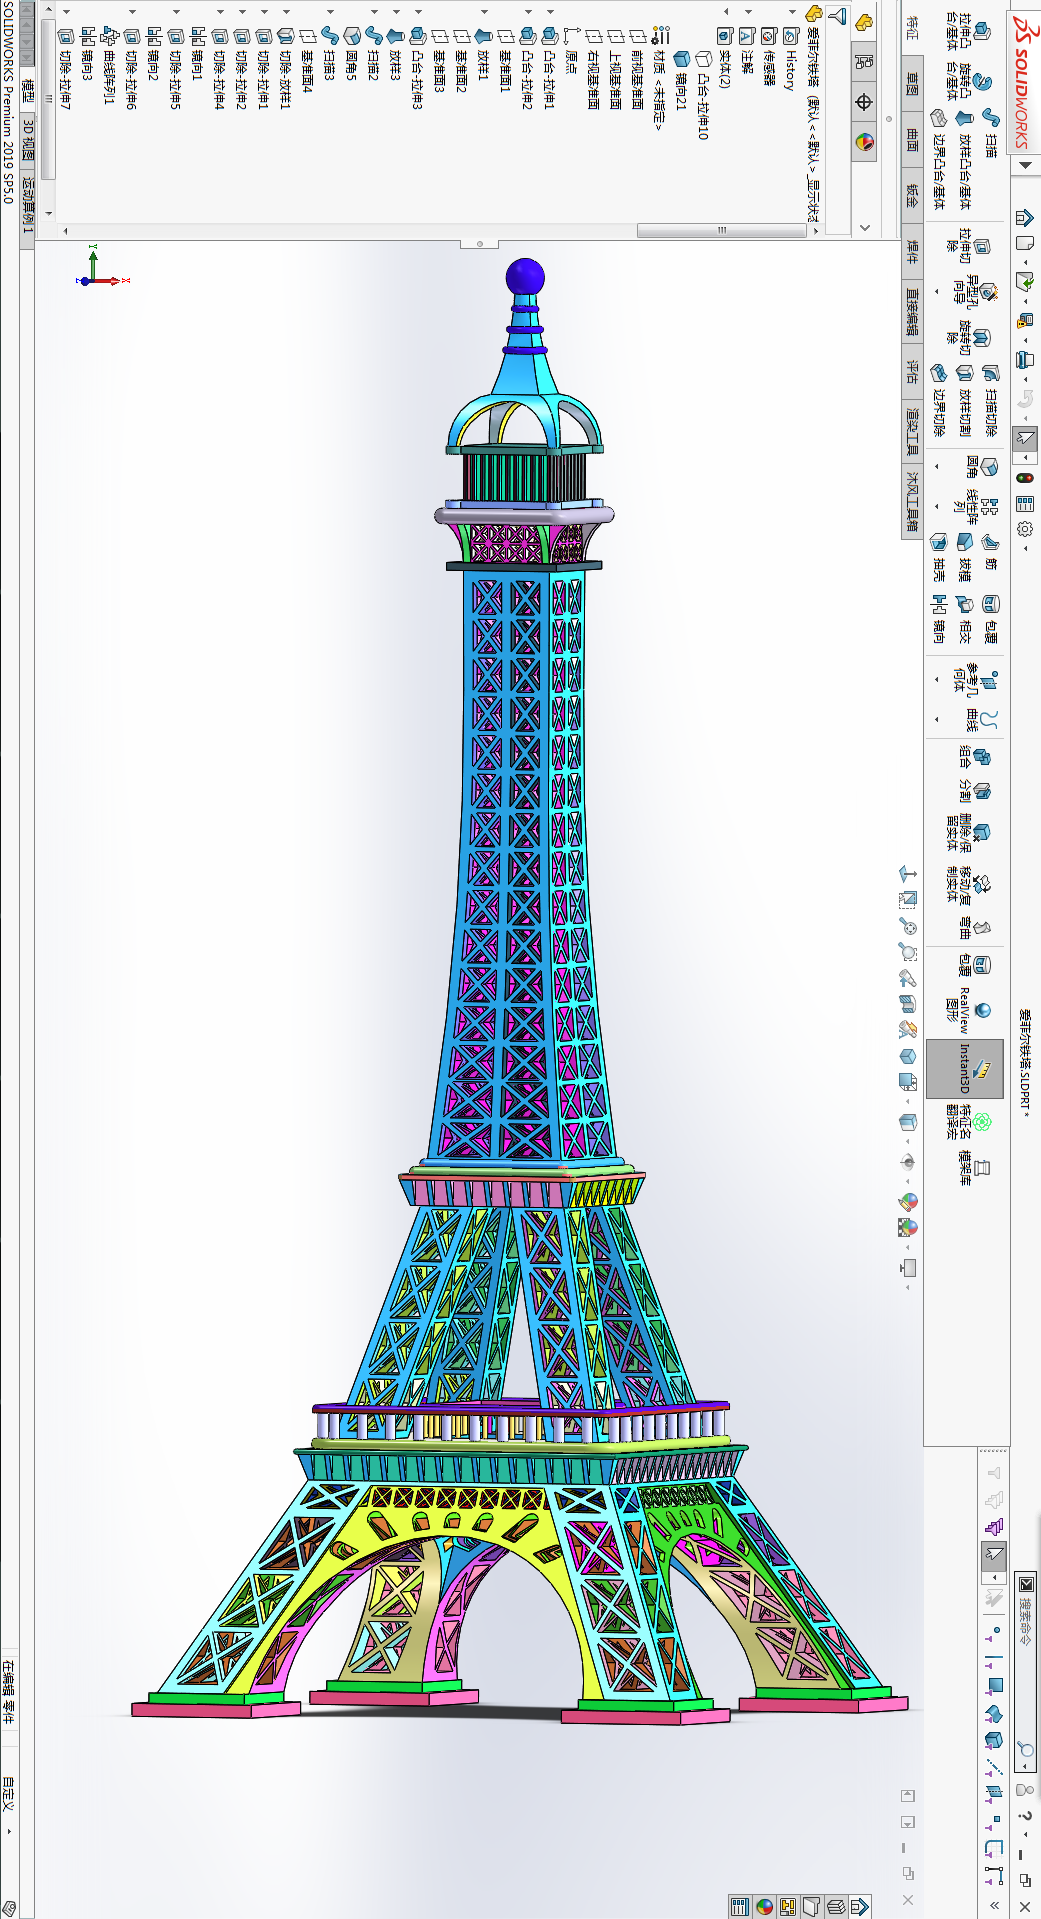Screen dimensions: 1041x1919
Task: Open the ConfigurationManager crosshair tab icon
Action: tap(864, 102)
